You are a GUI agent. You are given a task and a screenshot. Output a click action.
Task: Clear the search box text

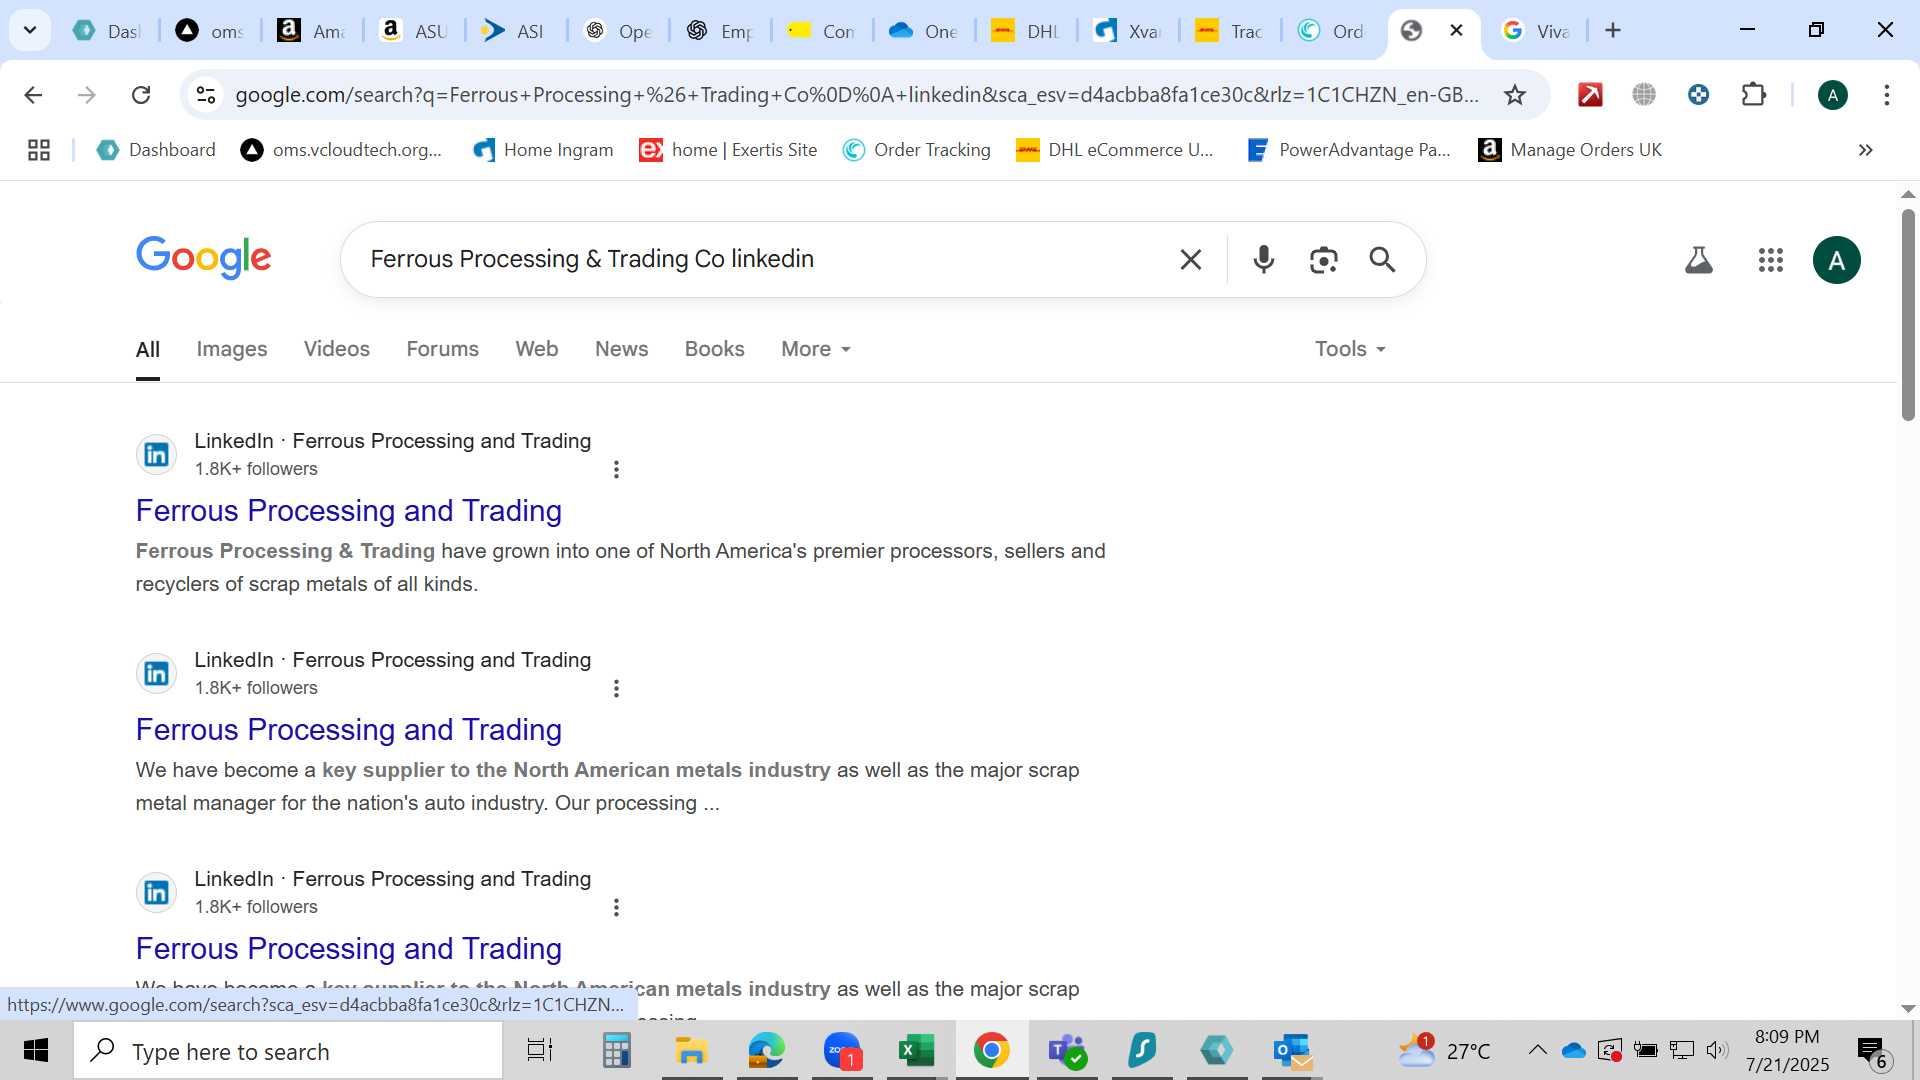pos(1190,260)
